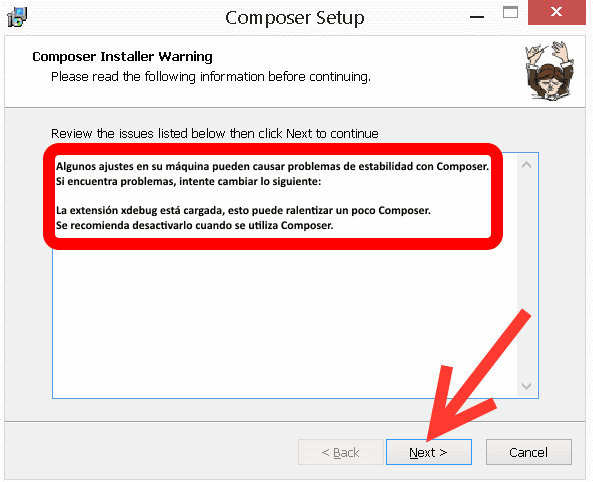The image size is (593, 482).
Task: Click the 'Review the issues listed below' label
Action: (214, 134)
